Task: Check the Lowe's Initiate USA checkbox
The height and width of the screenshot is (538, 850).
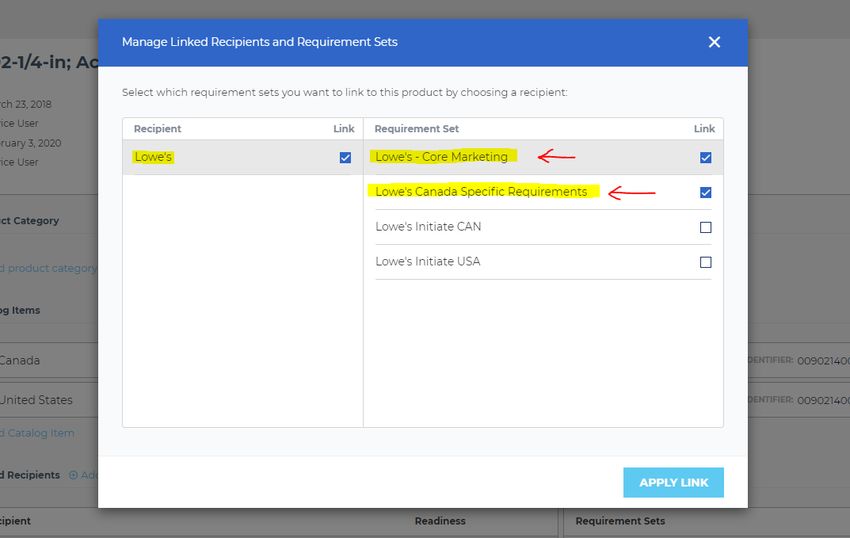Action: click(x=705, y=262)
